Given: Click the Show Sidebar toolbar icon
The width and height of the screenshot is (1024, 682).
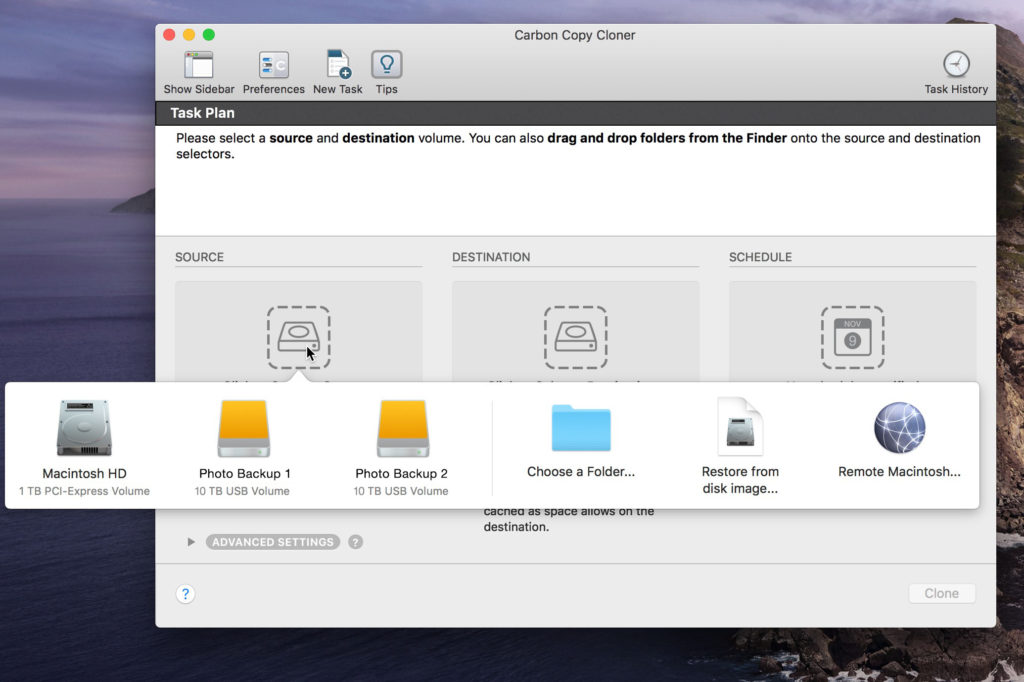Looking at the screenshot, I should click(x=198, y=66).
